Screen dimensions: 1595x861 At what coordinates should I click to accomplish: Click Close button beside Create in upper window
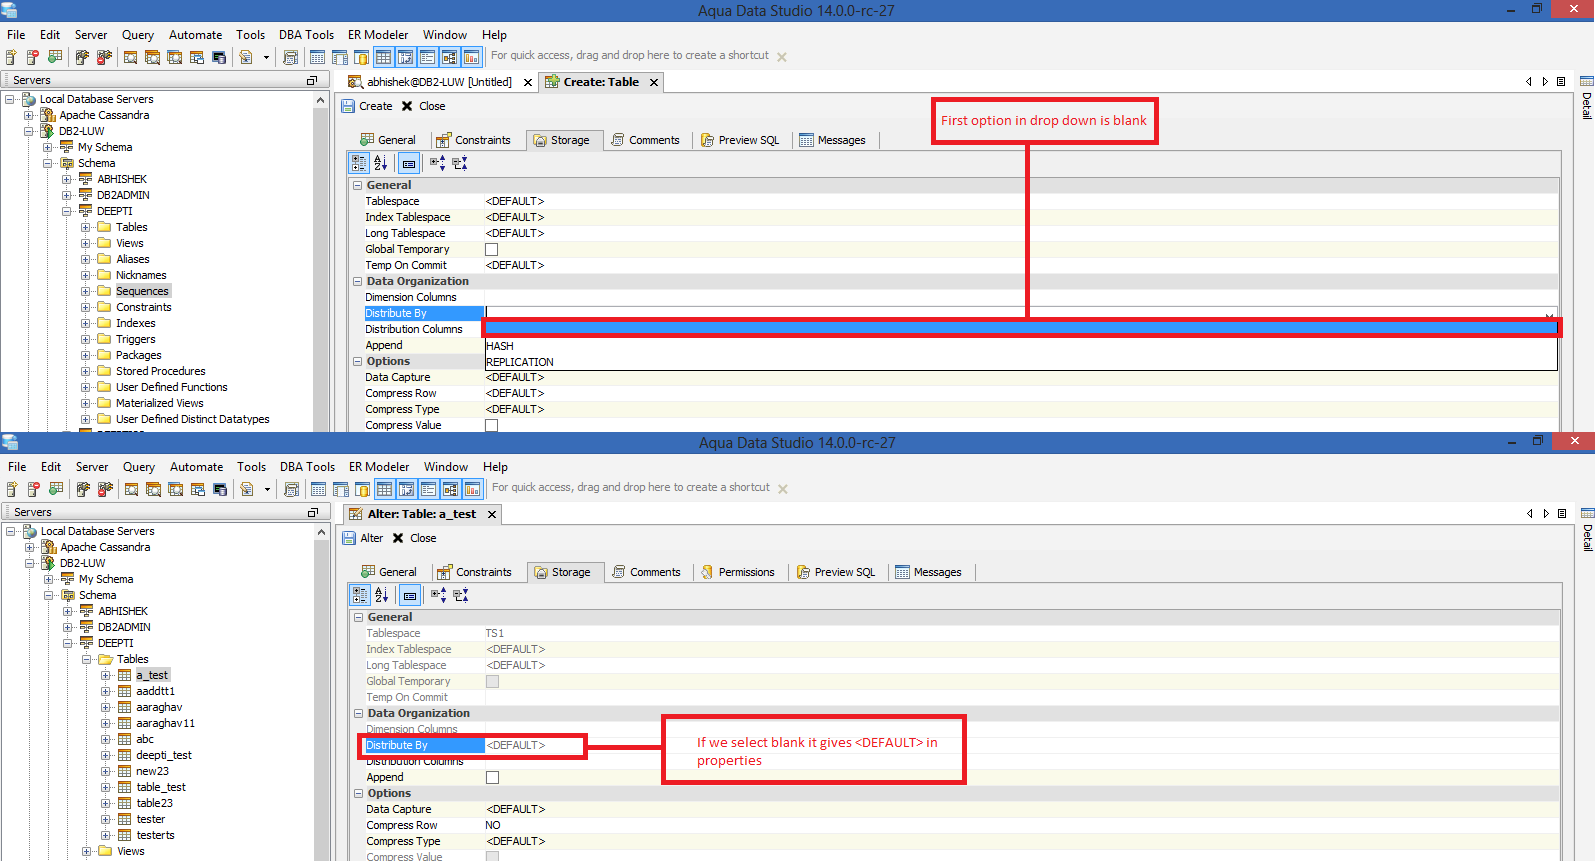[424, 107]
